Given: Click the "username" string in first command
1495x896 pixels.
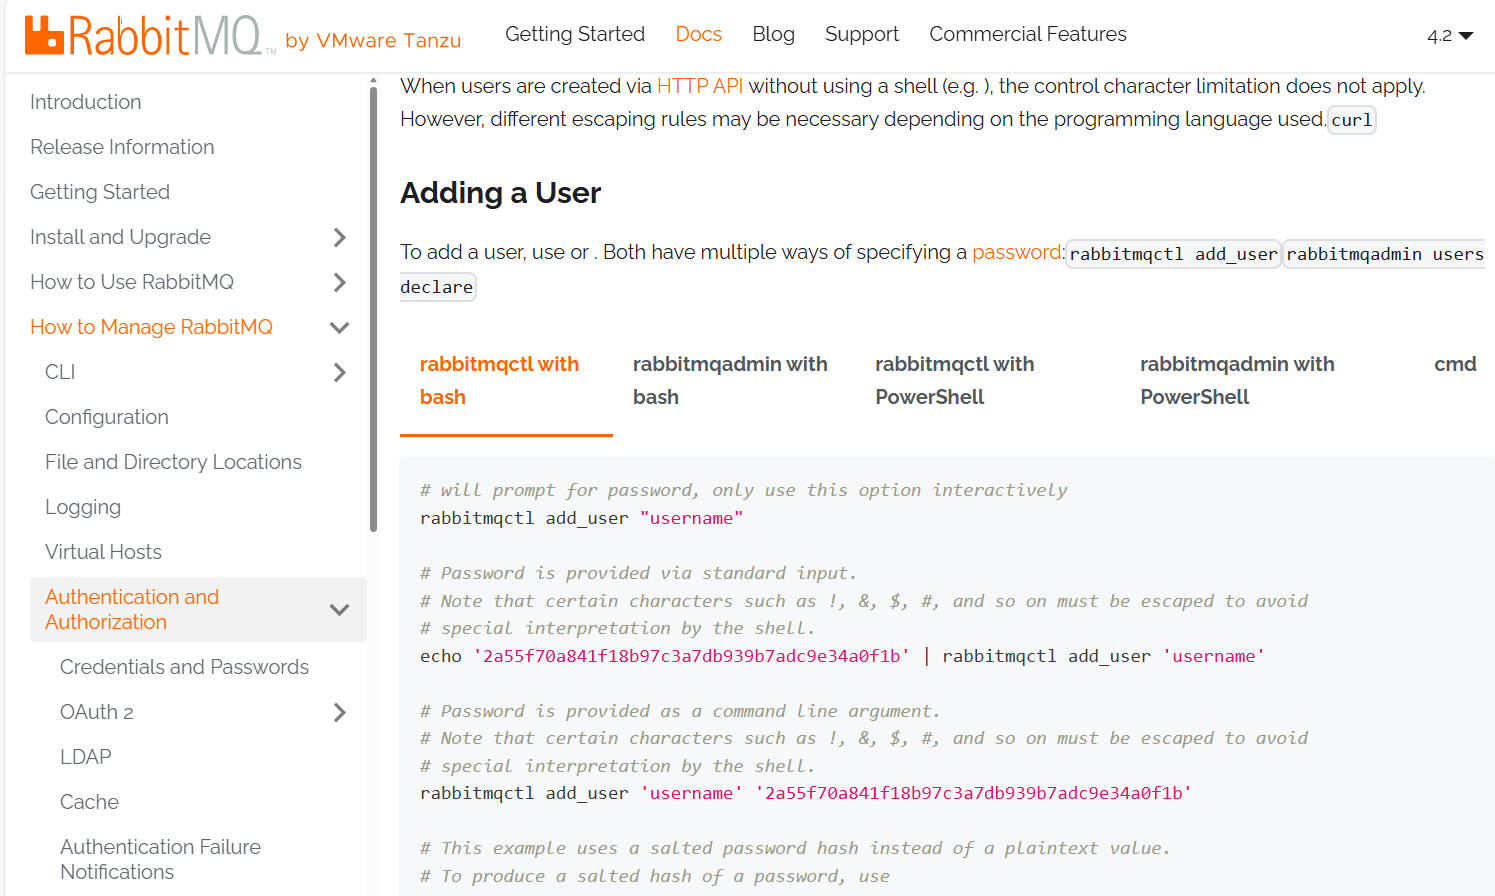Looking at the screenshot, I should [x=691, y=518].
